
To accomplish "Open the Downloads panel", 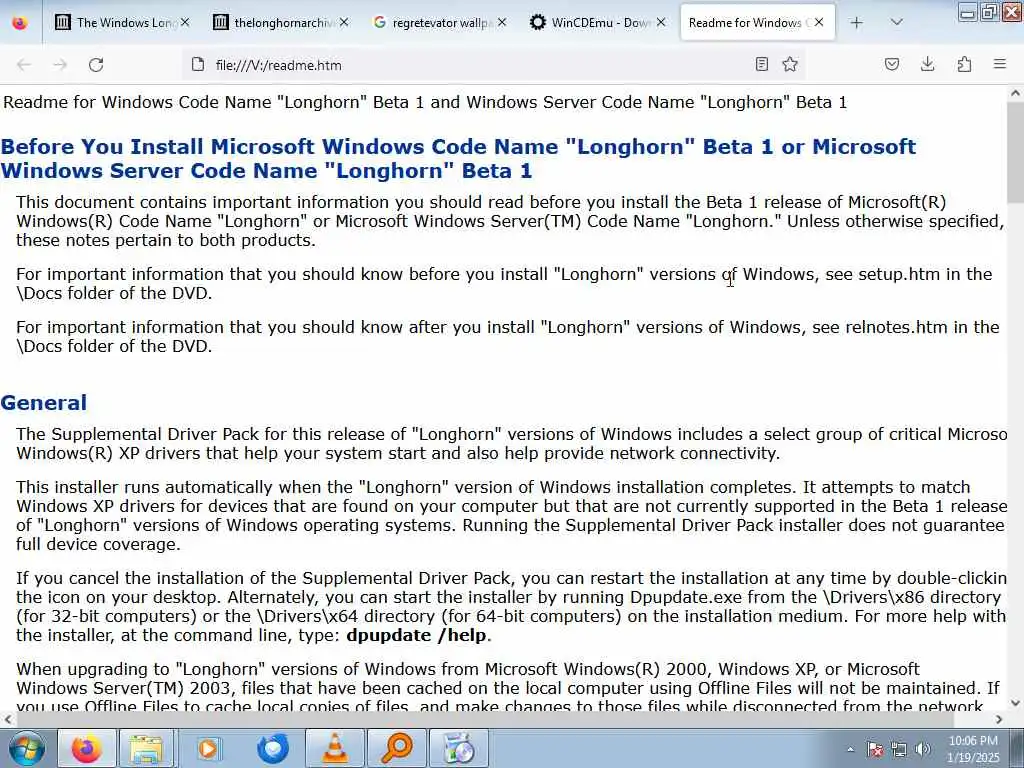I will (x=927, y=64).
